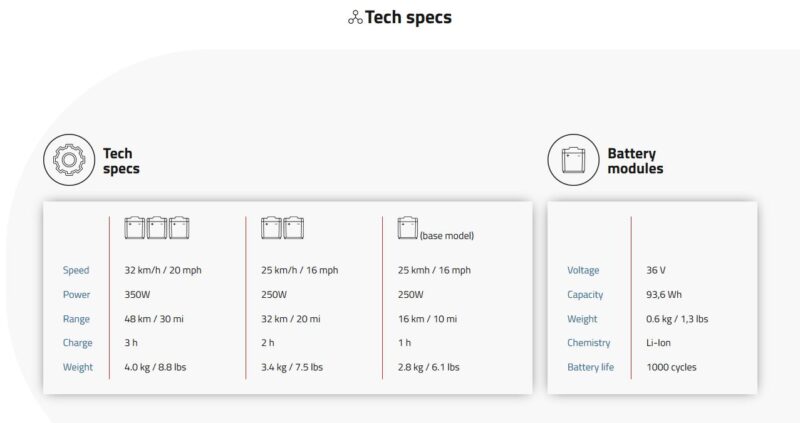Click the (base model) text

[x=447, y=236]
